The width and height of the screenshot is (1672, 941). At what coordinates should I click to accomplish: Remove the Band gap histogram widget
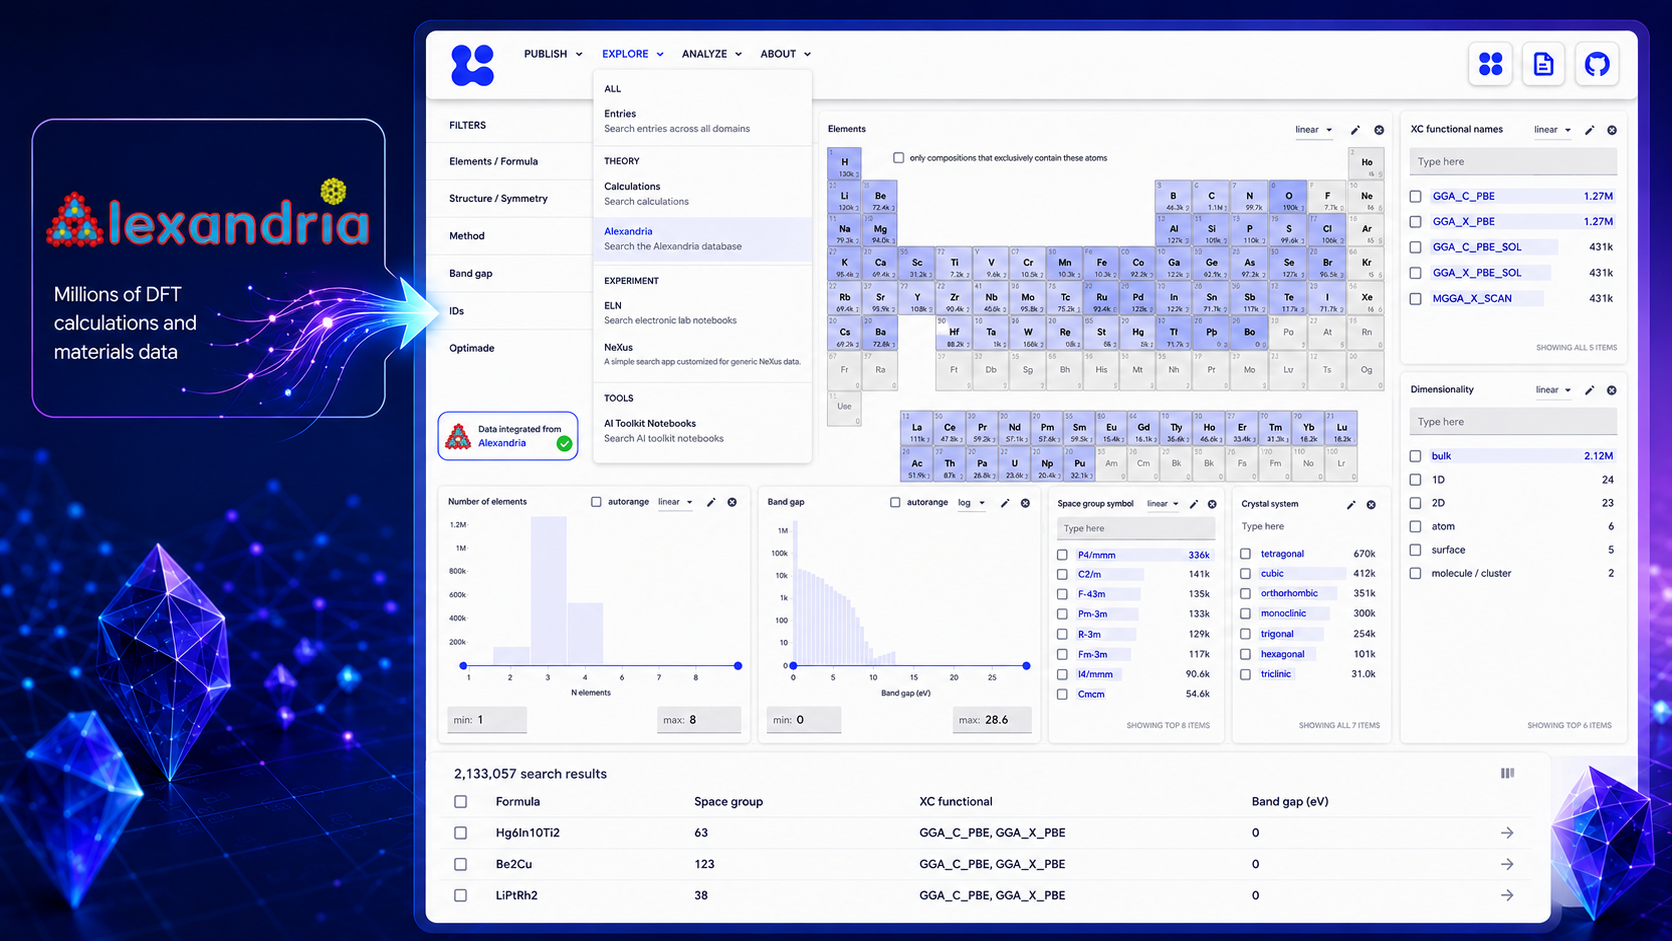pos(1025,503)
